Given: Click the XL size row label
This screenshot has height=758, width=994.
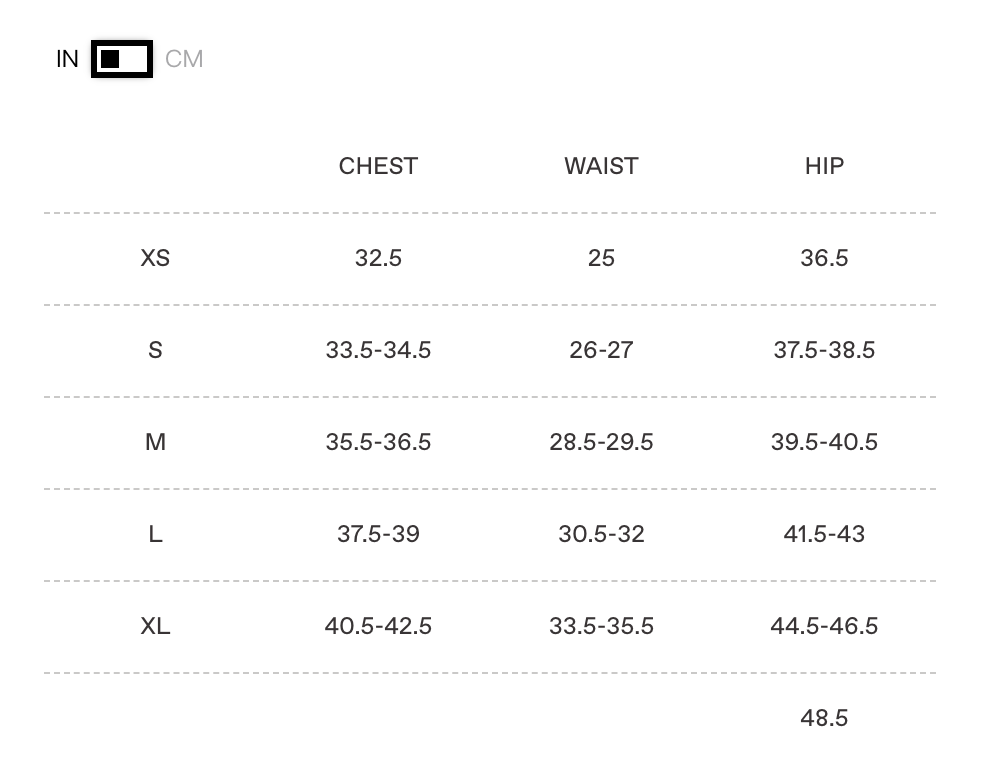Looking at the screenshot, I should (x=155, y=626).
